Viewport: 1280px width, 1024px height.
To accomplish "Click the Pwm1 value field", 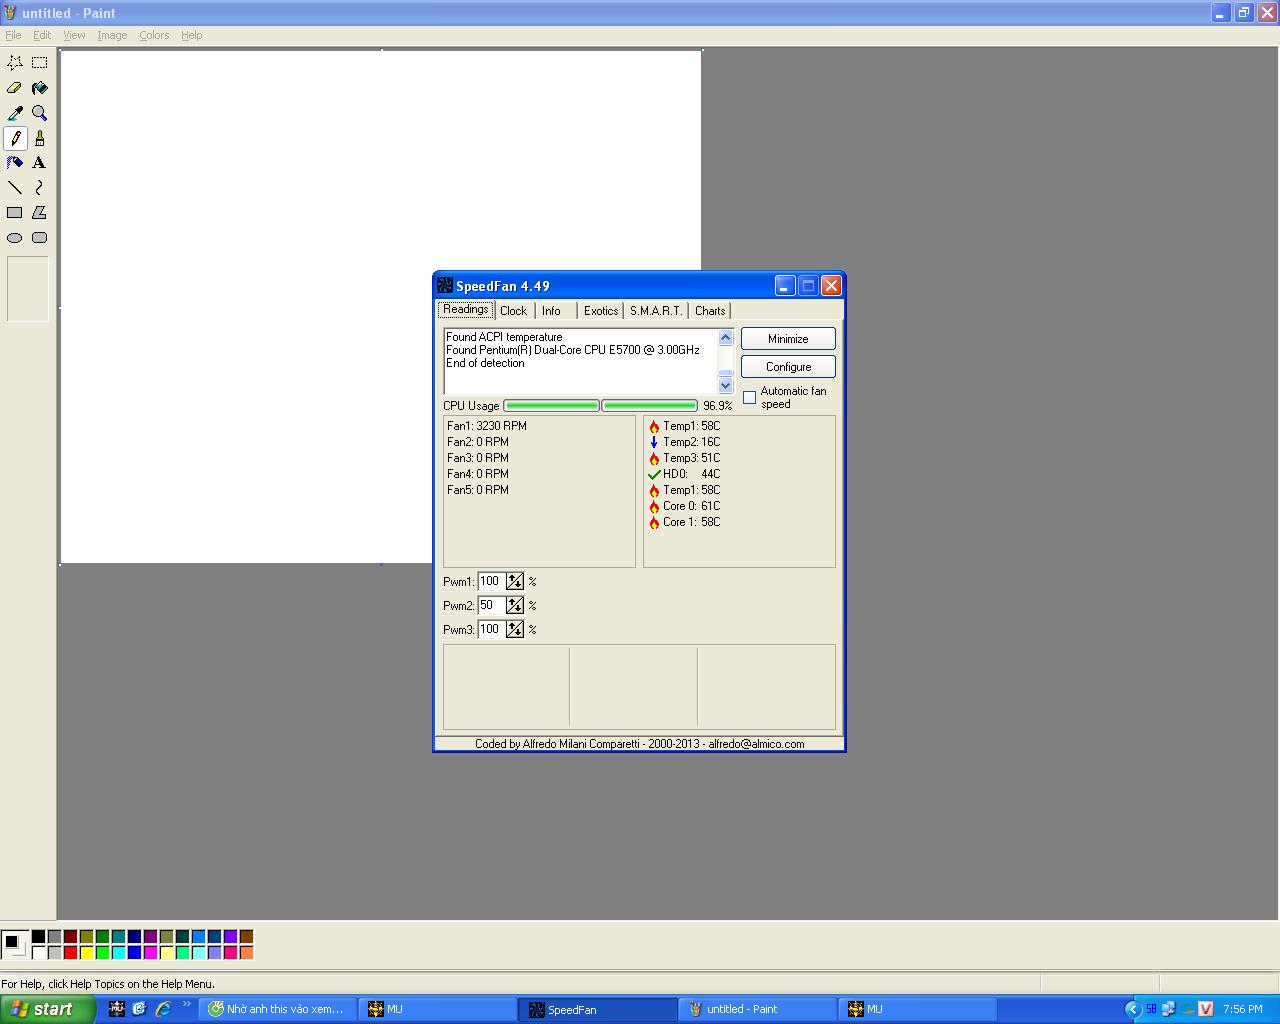I will click(491, 581).
